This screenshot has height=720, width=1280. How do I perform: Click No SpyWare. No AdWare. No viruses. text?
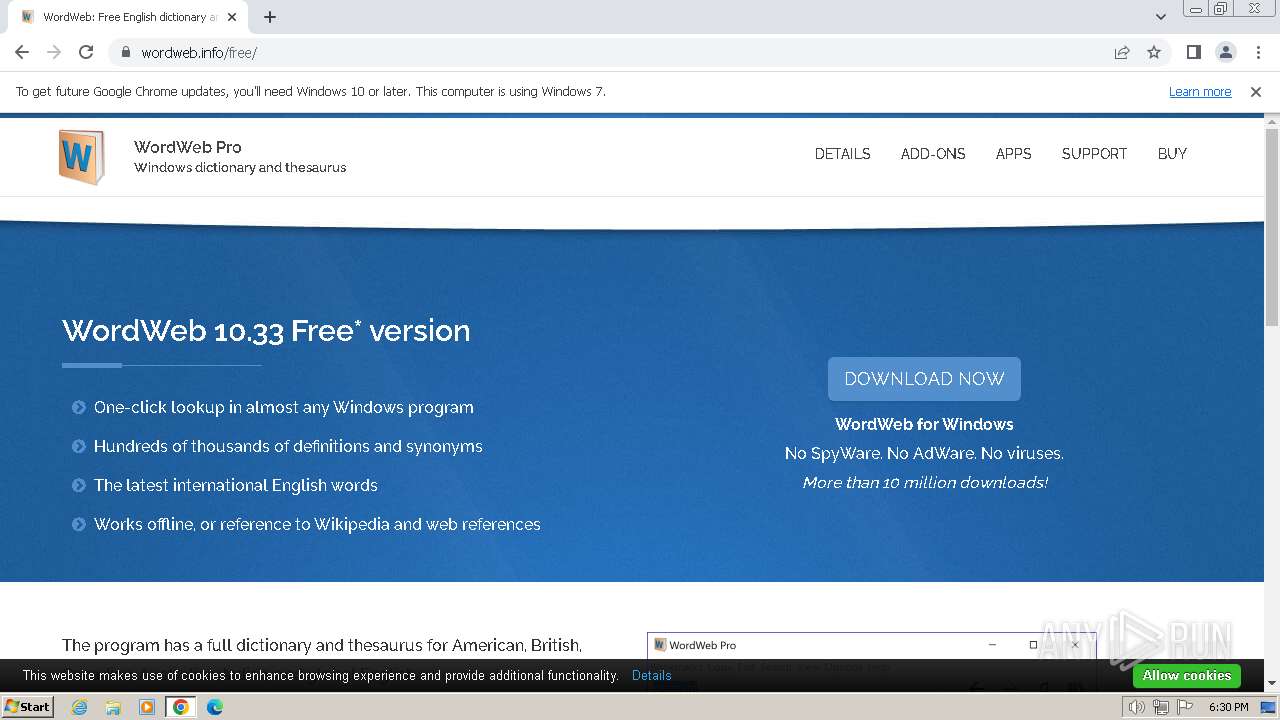click(x=924, y=453)
